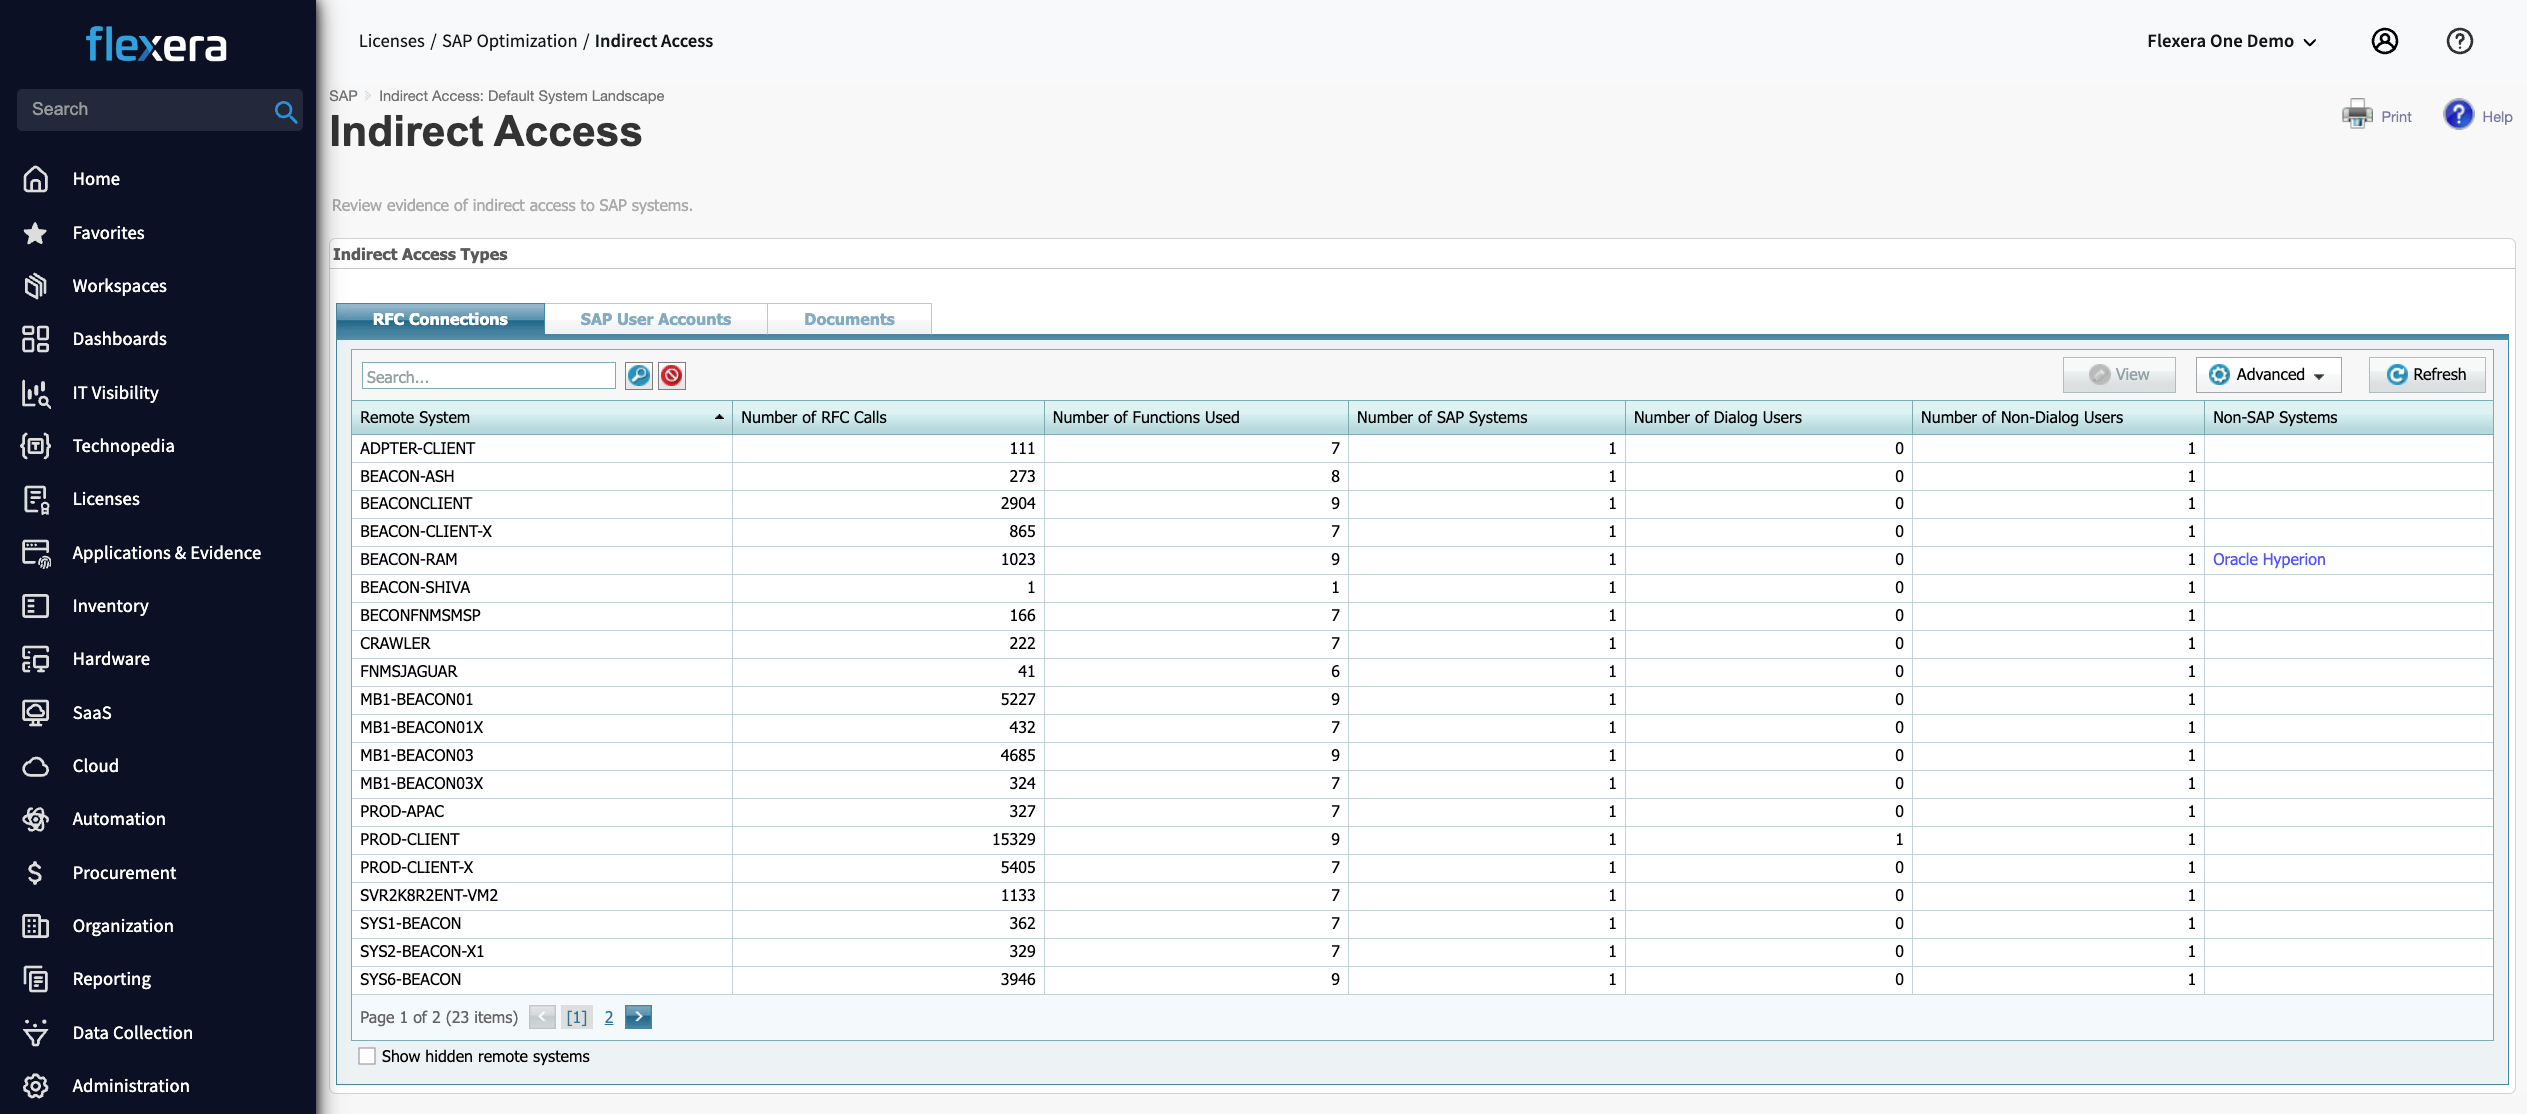This screenshot has height=1114, width=2527.
Task: Click the printer icon next to Print
Action: tap(2357, 115)
